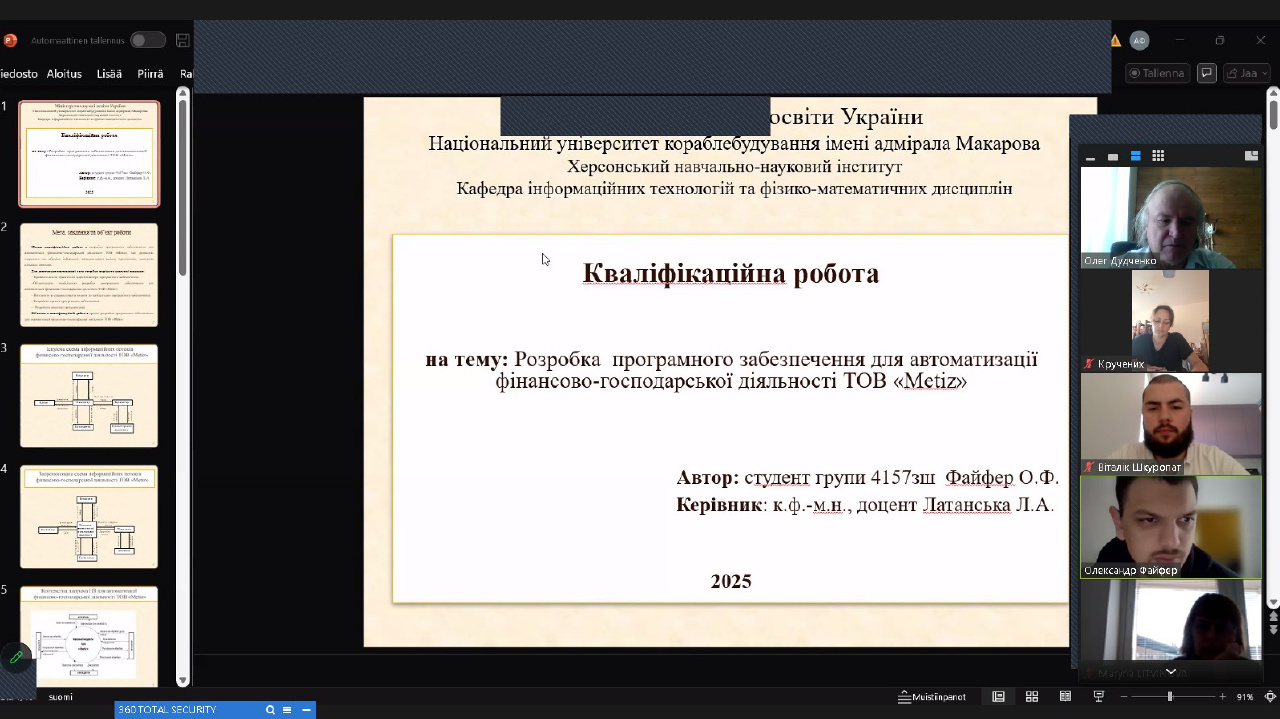Click the 'на тему:' topic text
Screen dimensions: 1280x719
pos(732,370)
